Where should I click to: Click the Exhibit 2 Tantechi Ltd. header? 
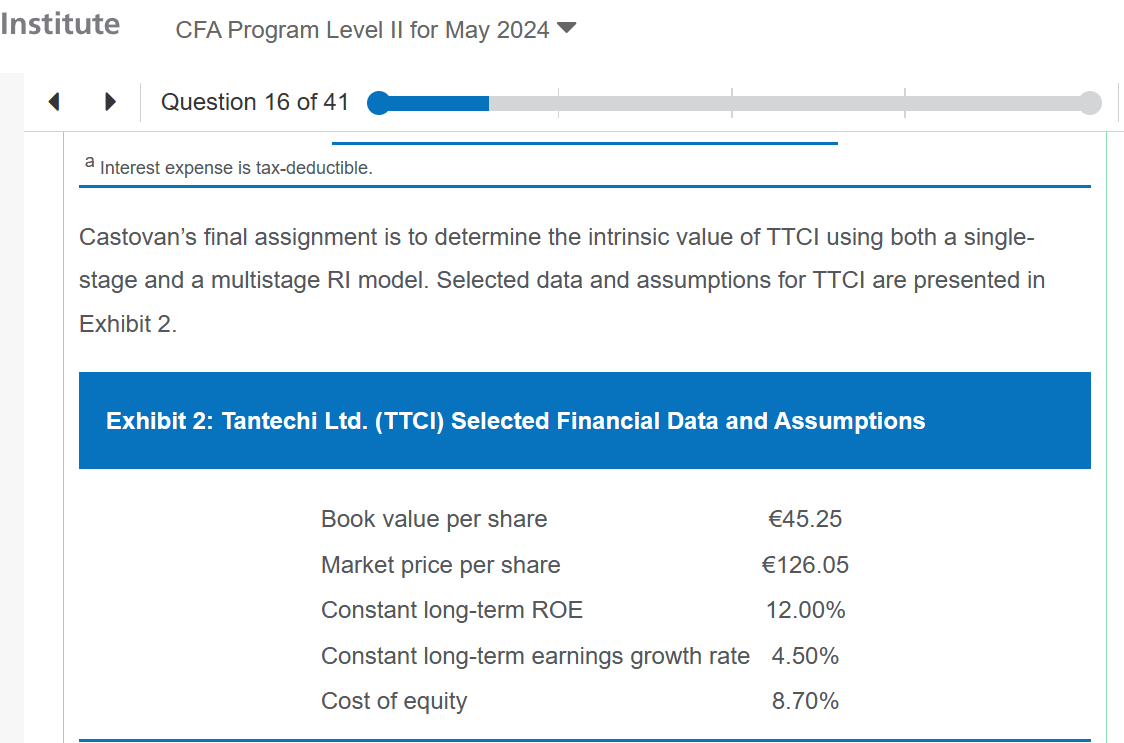tap(515, 421)
